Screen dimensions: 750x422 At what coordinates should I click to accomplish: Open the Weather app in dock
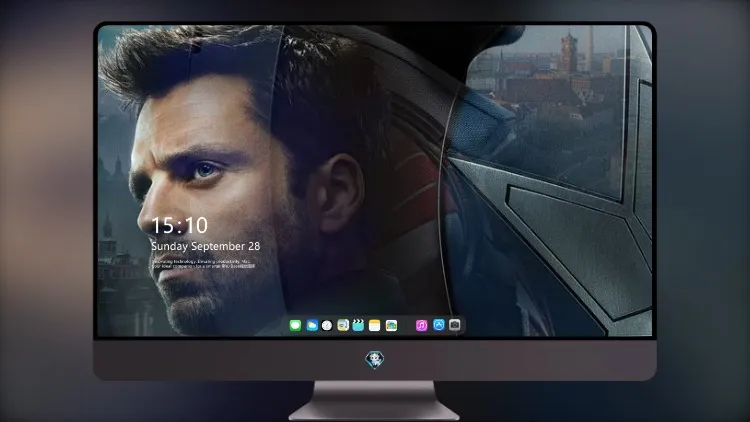click(x=311, y=325)
